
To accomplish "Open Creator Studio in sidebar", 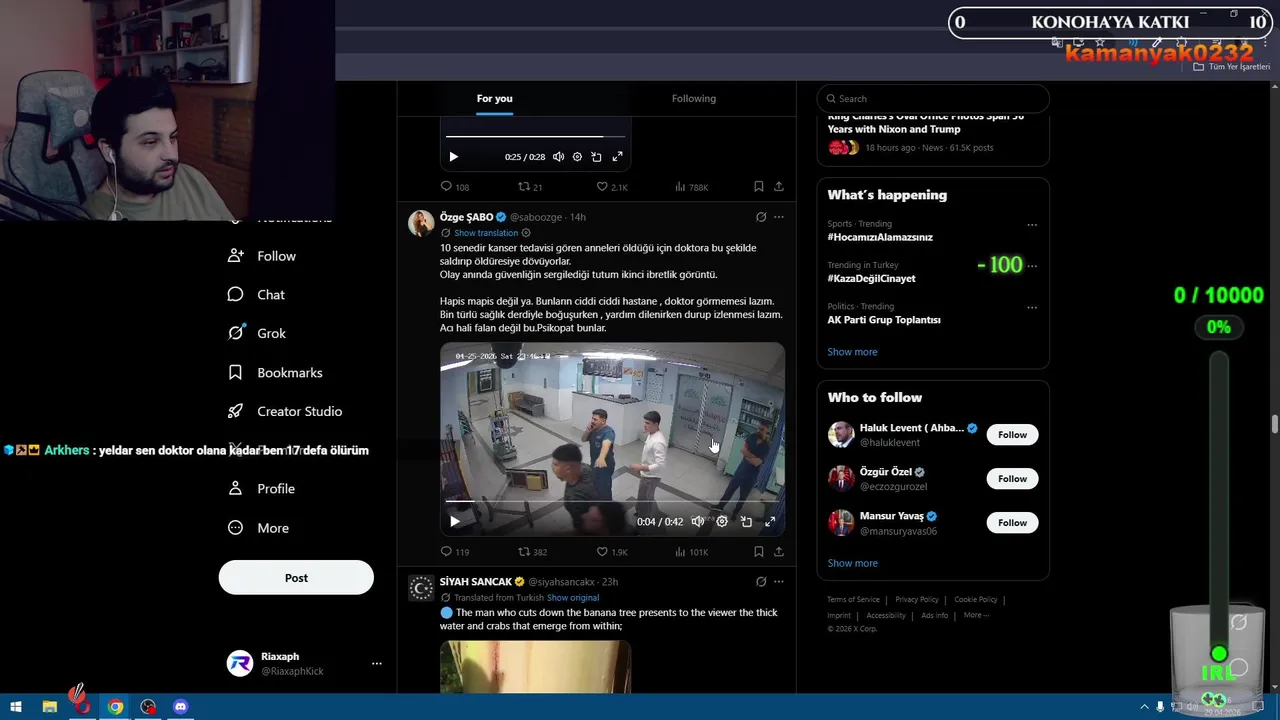I will (x=285, y=411).
